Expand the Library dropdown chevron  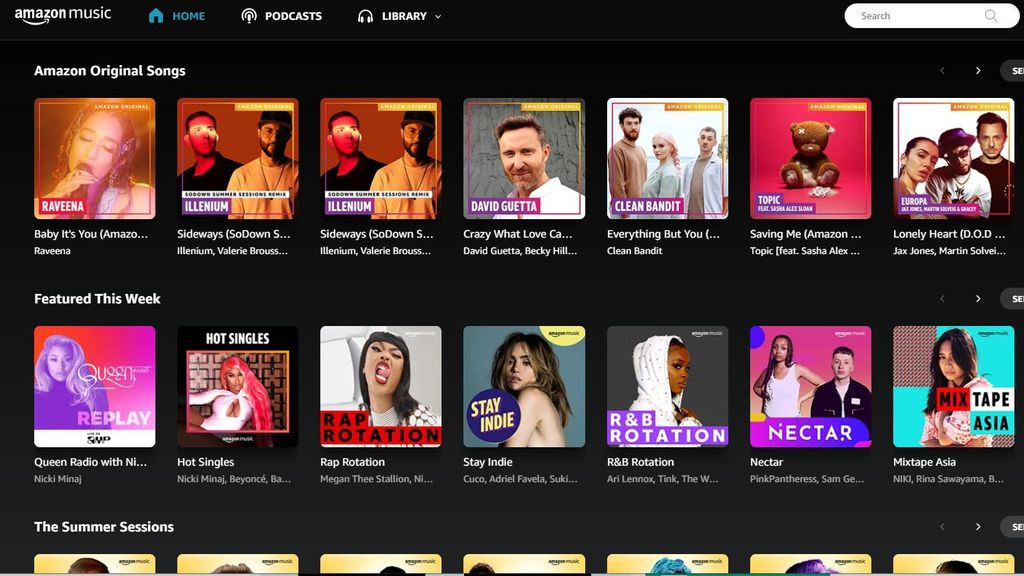coord(438,16)
